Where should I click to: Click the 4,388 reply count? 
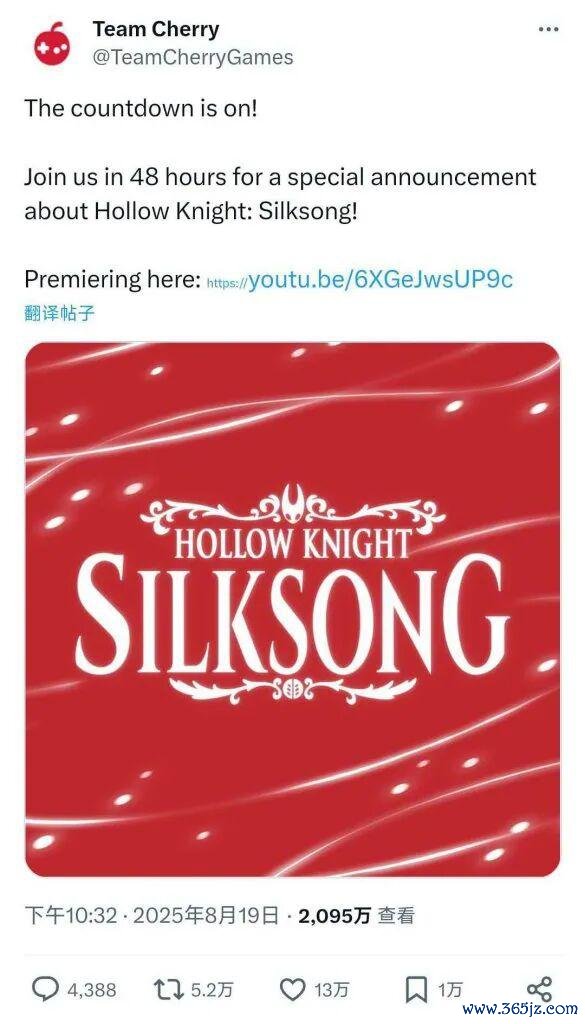92,990
